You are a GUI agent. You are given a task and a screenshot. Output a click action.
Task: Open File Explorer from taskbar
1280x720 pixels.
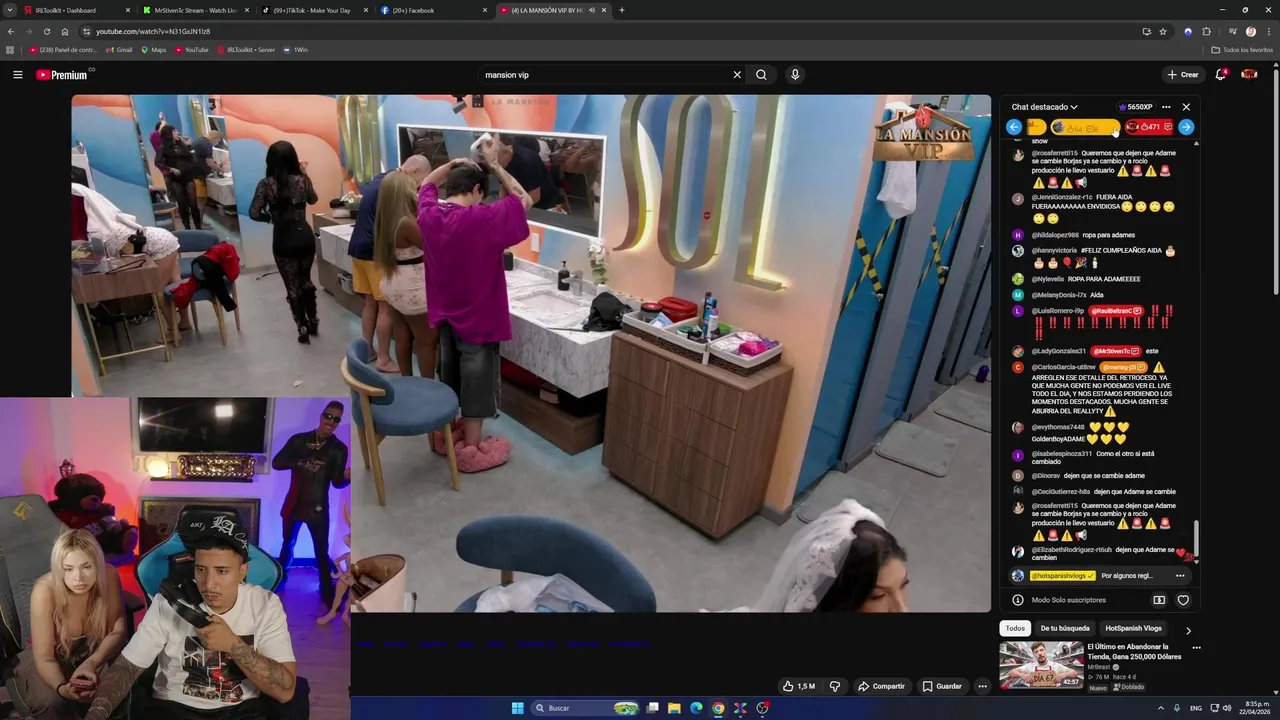click(674, 708)
